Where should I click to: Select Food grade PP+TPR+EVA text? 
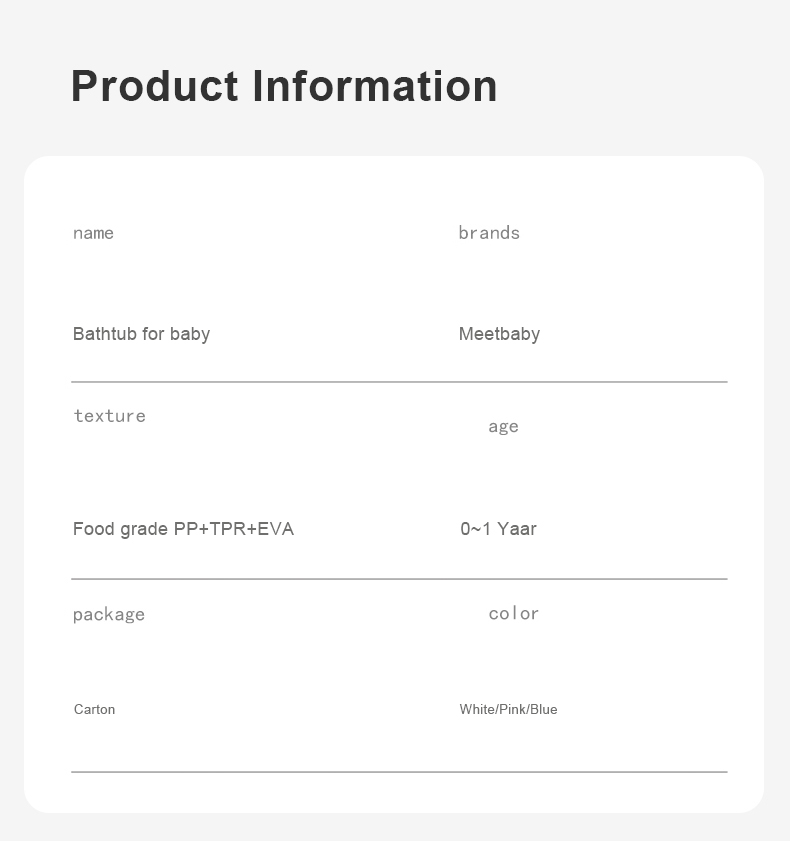(x=183, y=529)
